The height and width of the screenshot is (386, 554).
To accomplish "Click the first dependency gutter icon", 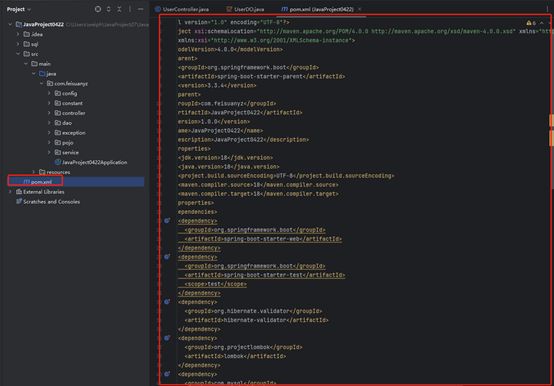I will tap(167, 221).
